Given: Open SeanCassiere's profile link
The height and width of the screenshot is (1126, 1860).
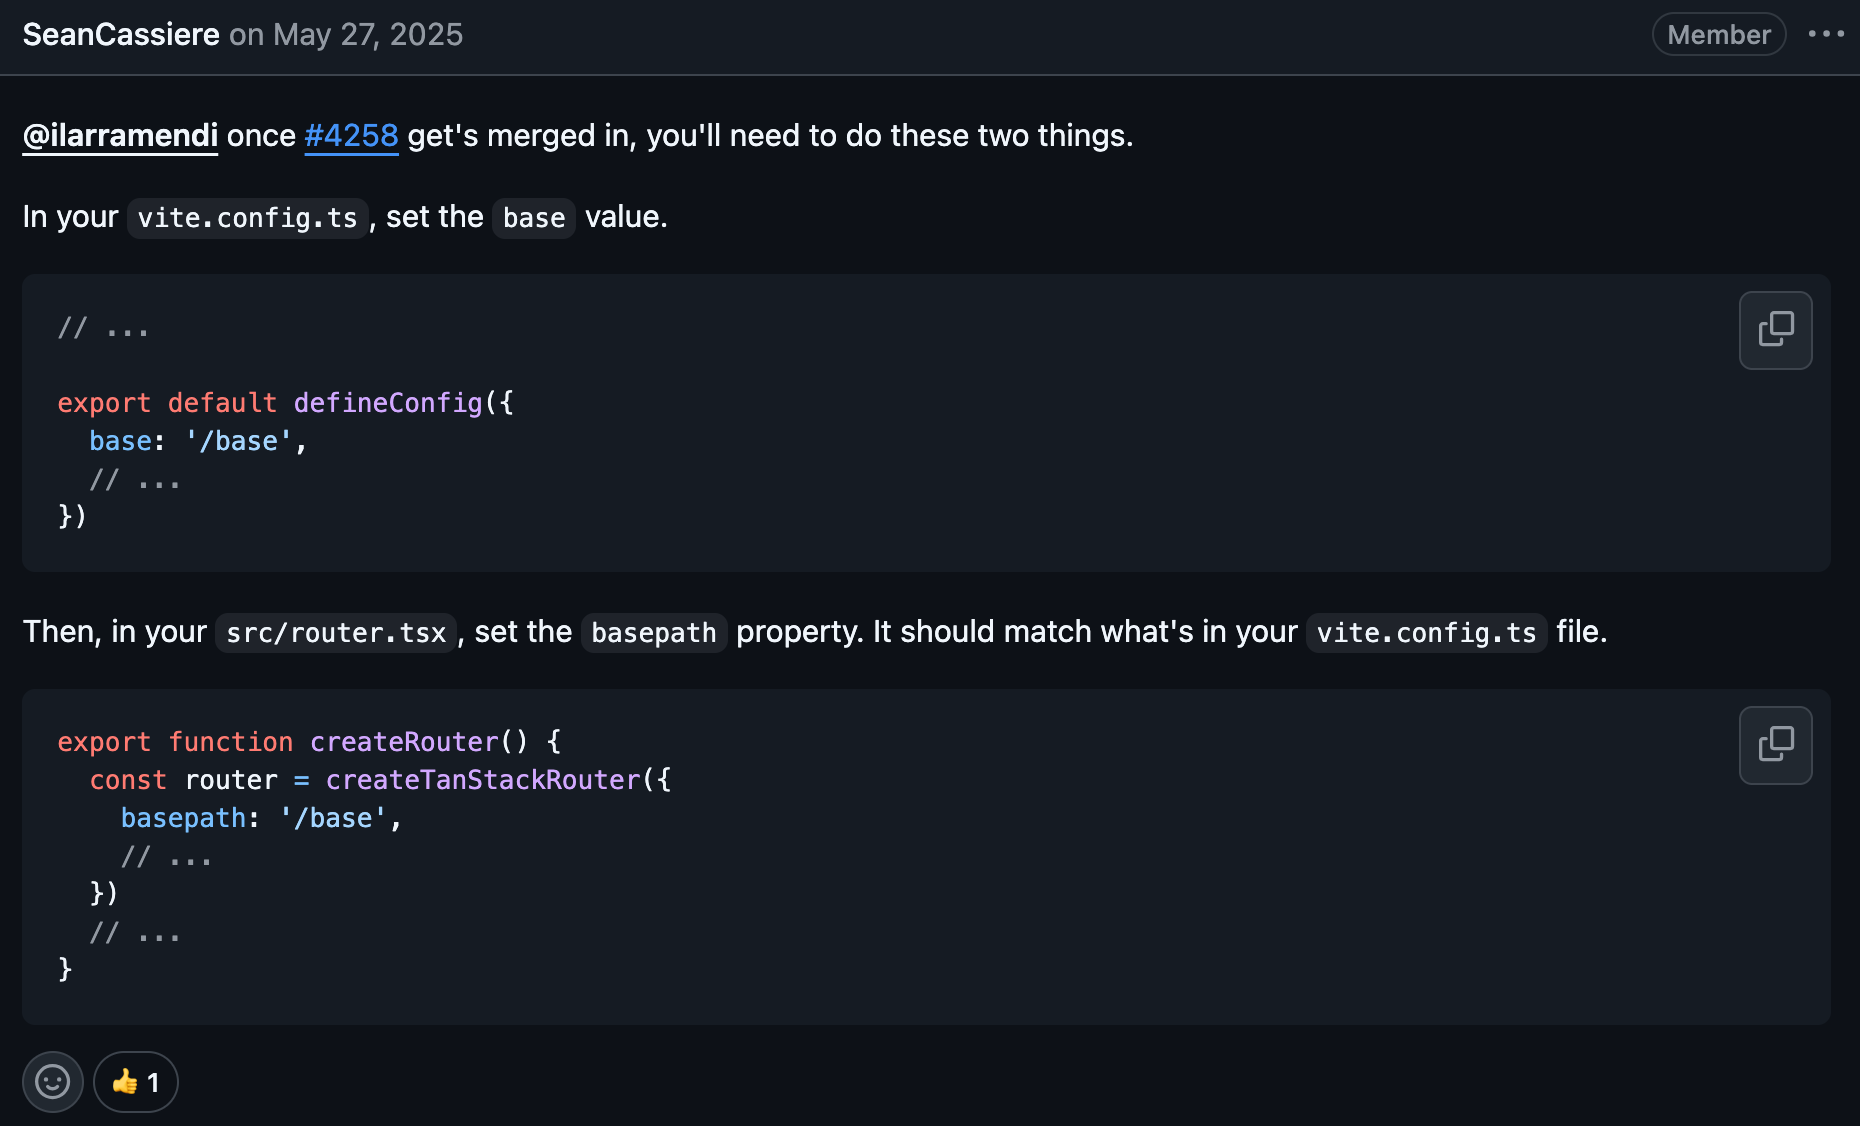Looking at the screenshot, I should (121, 34).
